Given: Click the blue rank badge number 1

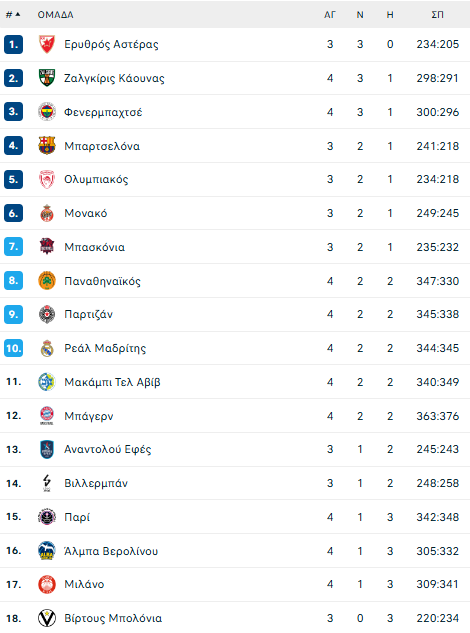Looking at the screenshot, I should pyautogui.click(x=13, y=44).
